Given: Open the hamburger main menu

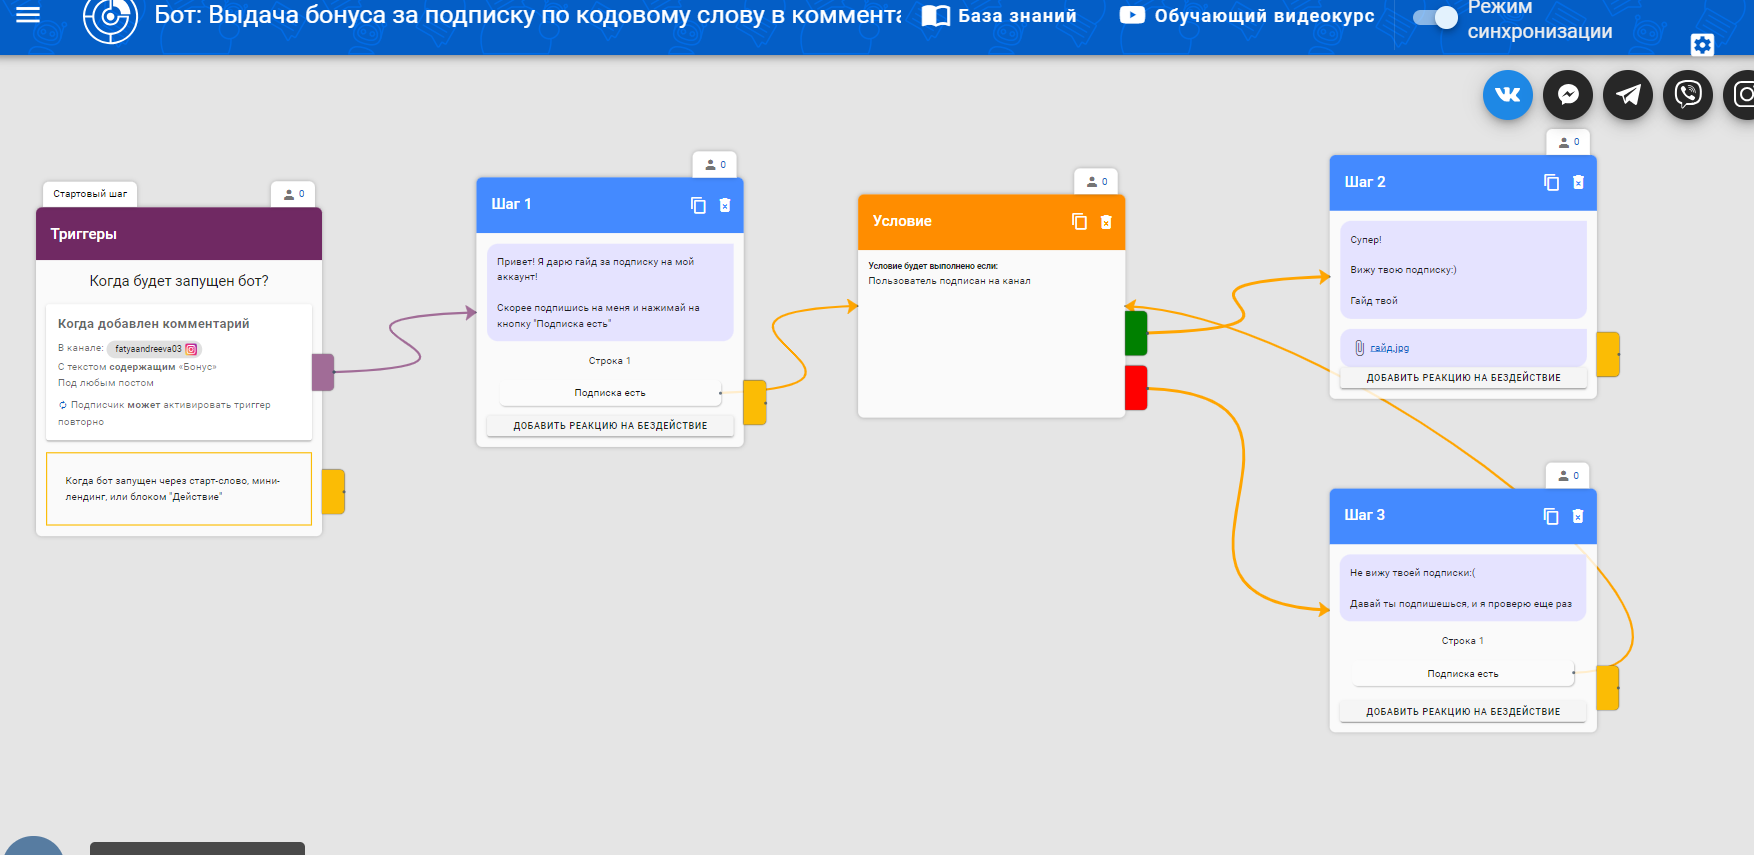Looking at the screenshot, I should (28, 15).
